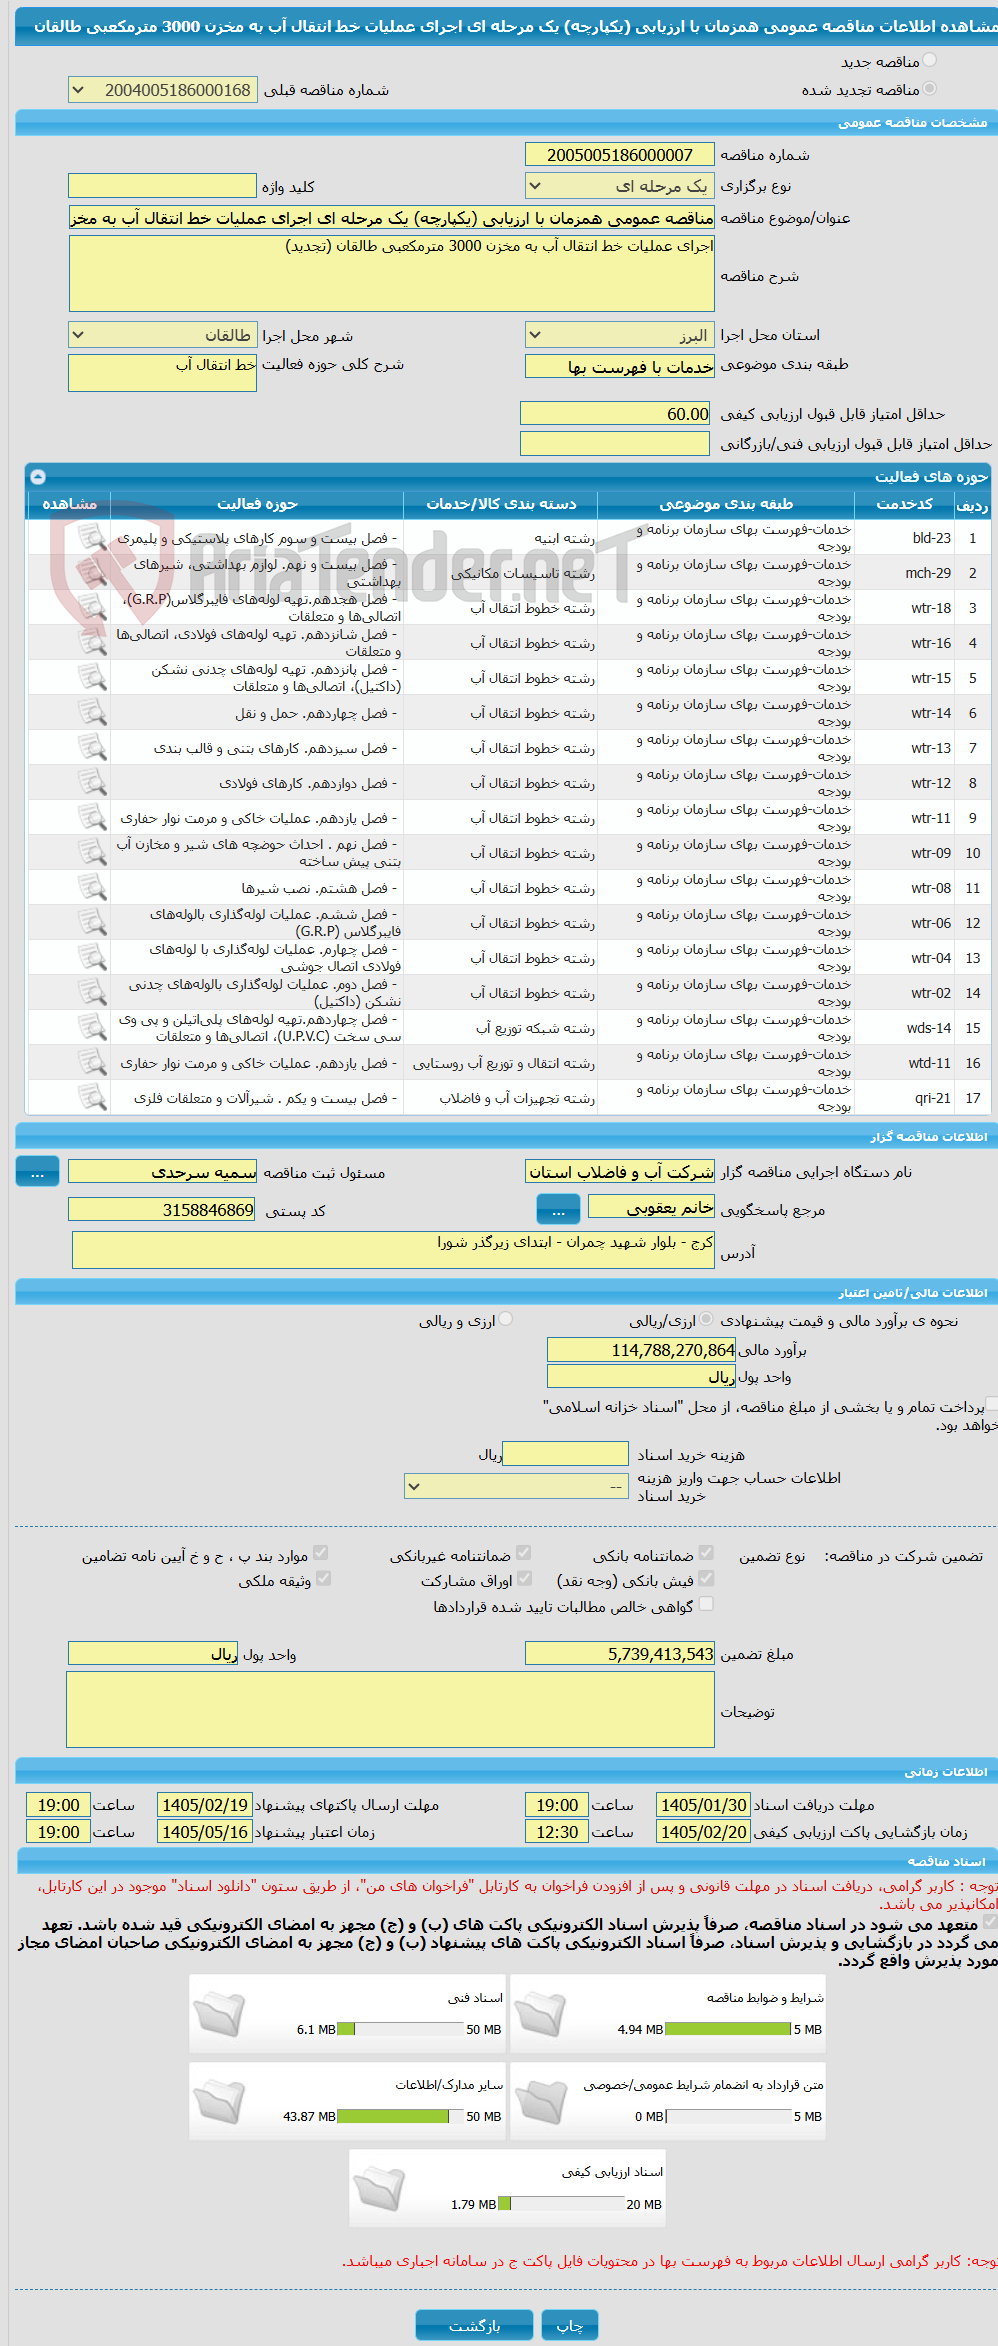
Task: Click the شرایط و ضوابط مناقصه size bar
Action: 728,2030
